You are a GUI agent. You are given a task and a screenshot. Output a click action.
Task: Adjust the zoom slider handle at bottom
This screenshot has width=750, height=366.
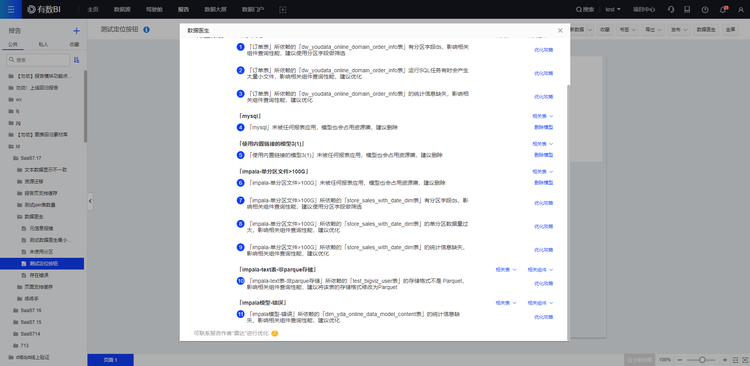coord(702,359)
